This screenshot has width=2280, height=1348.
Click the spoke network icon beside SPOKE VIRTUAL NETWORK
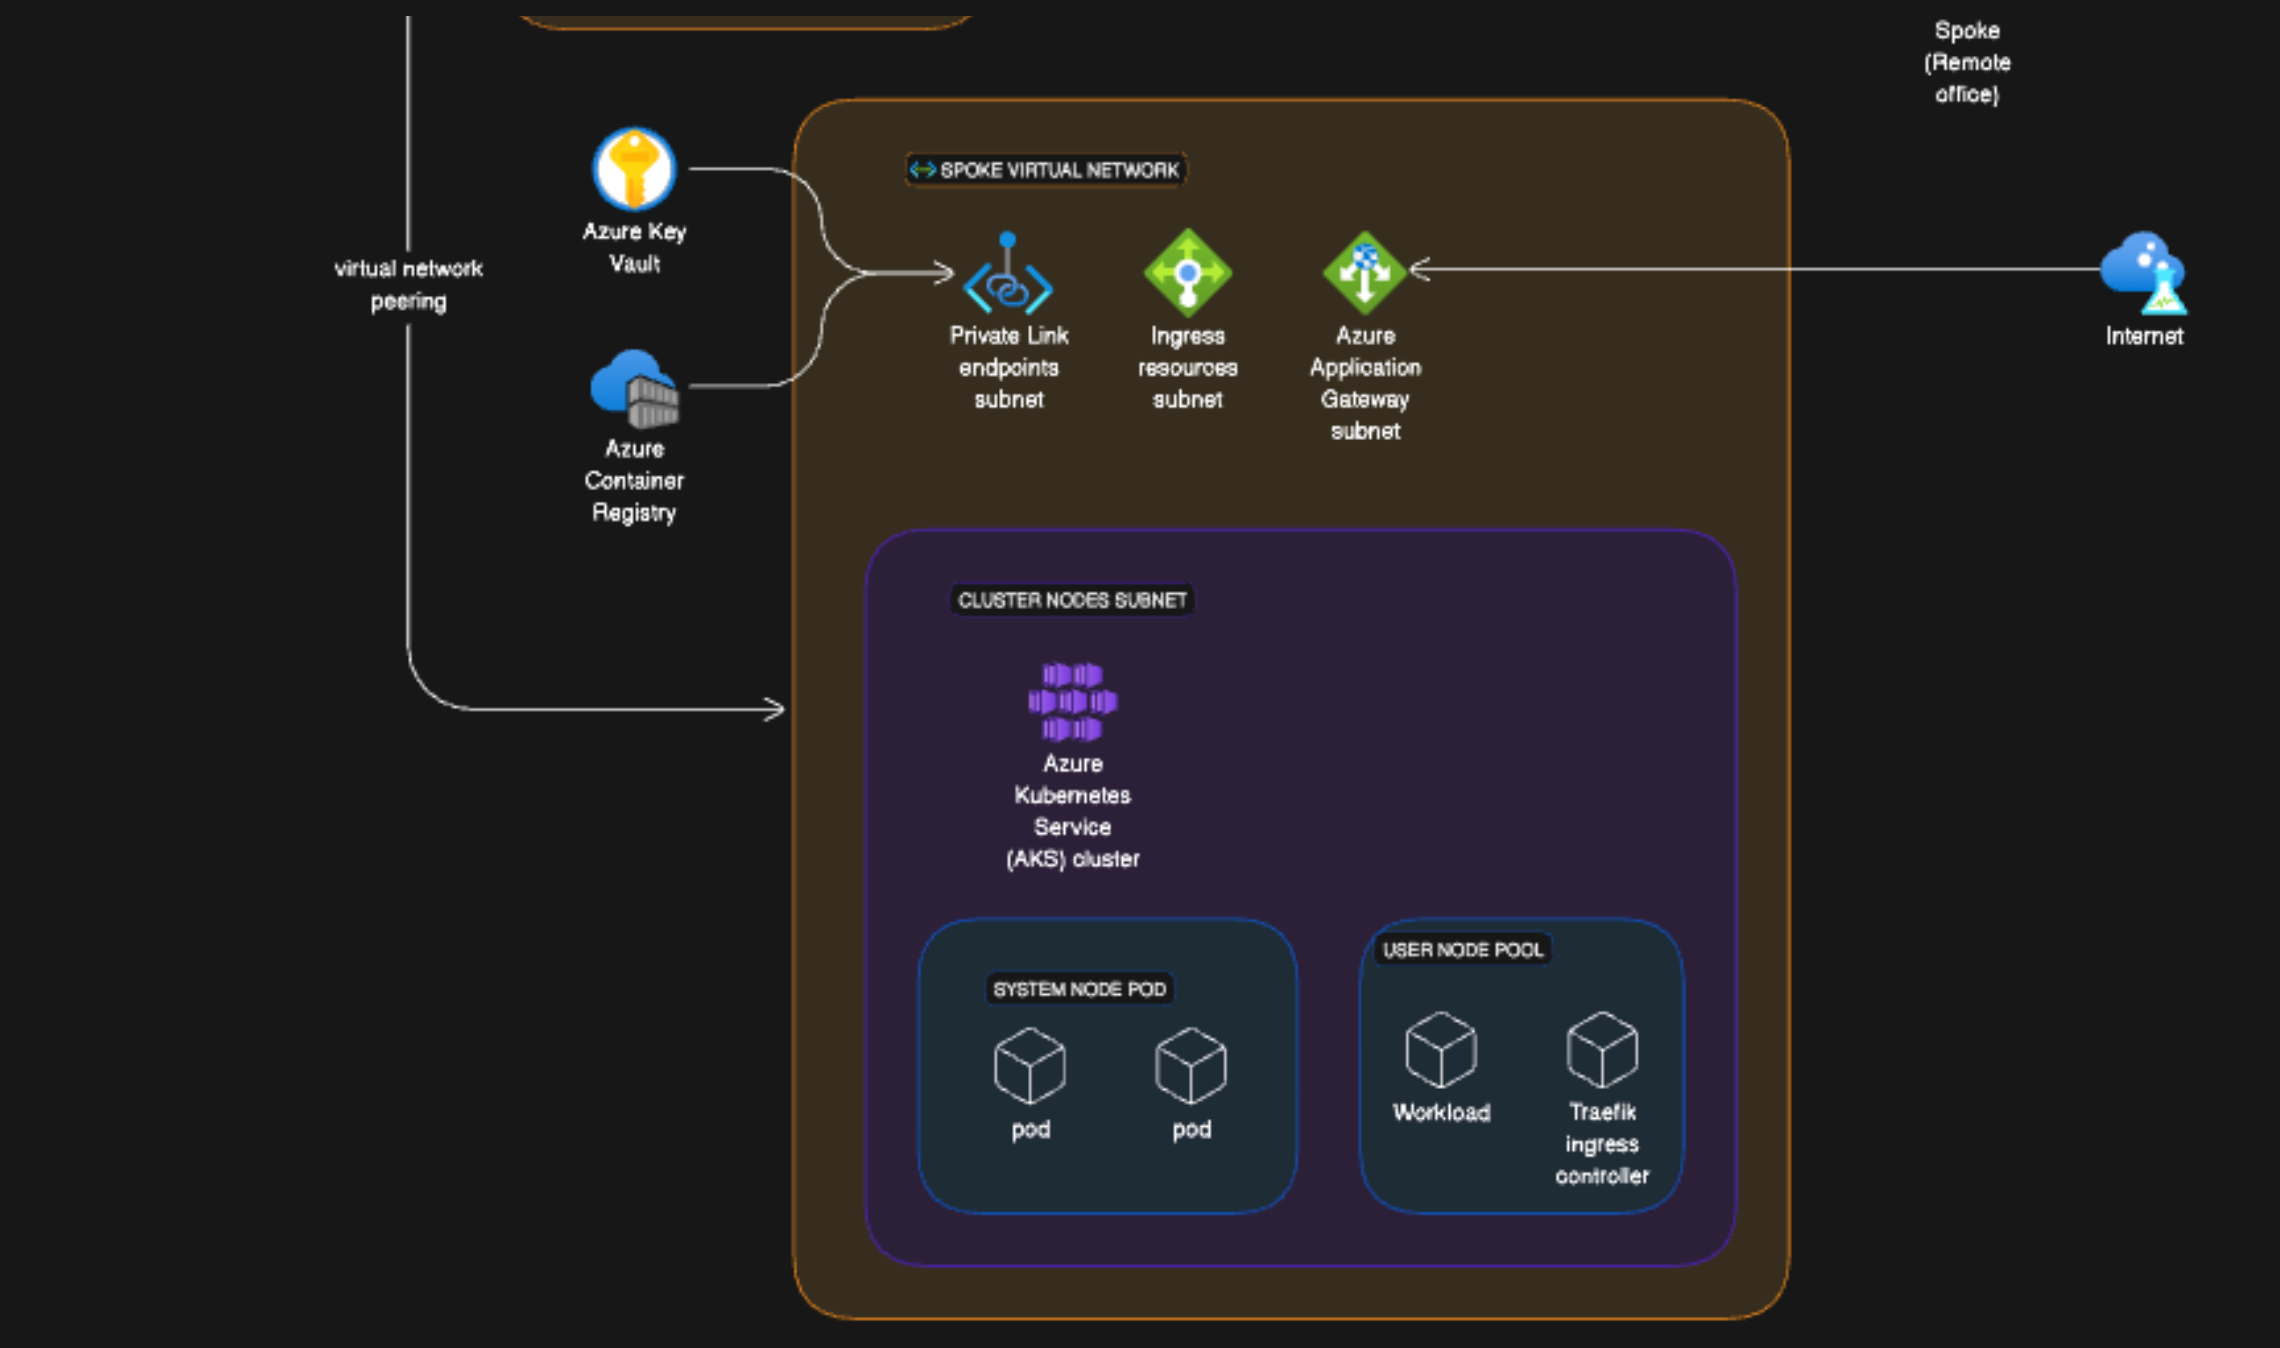922,170
